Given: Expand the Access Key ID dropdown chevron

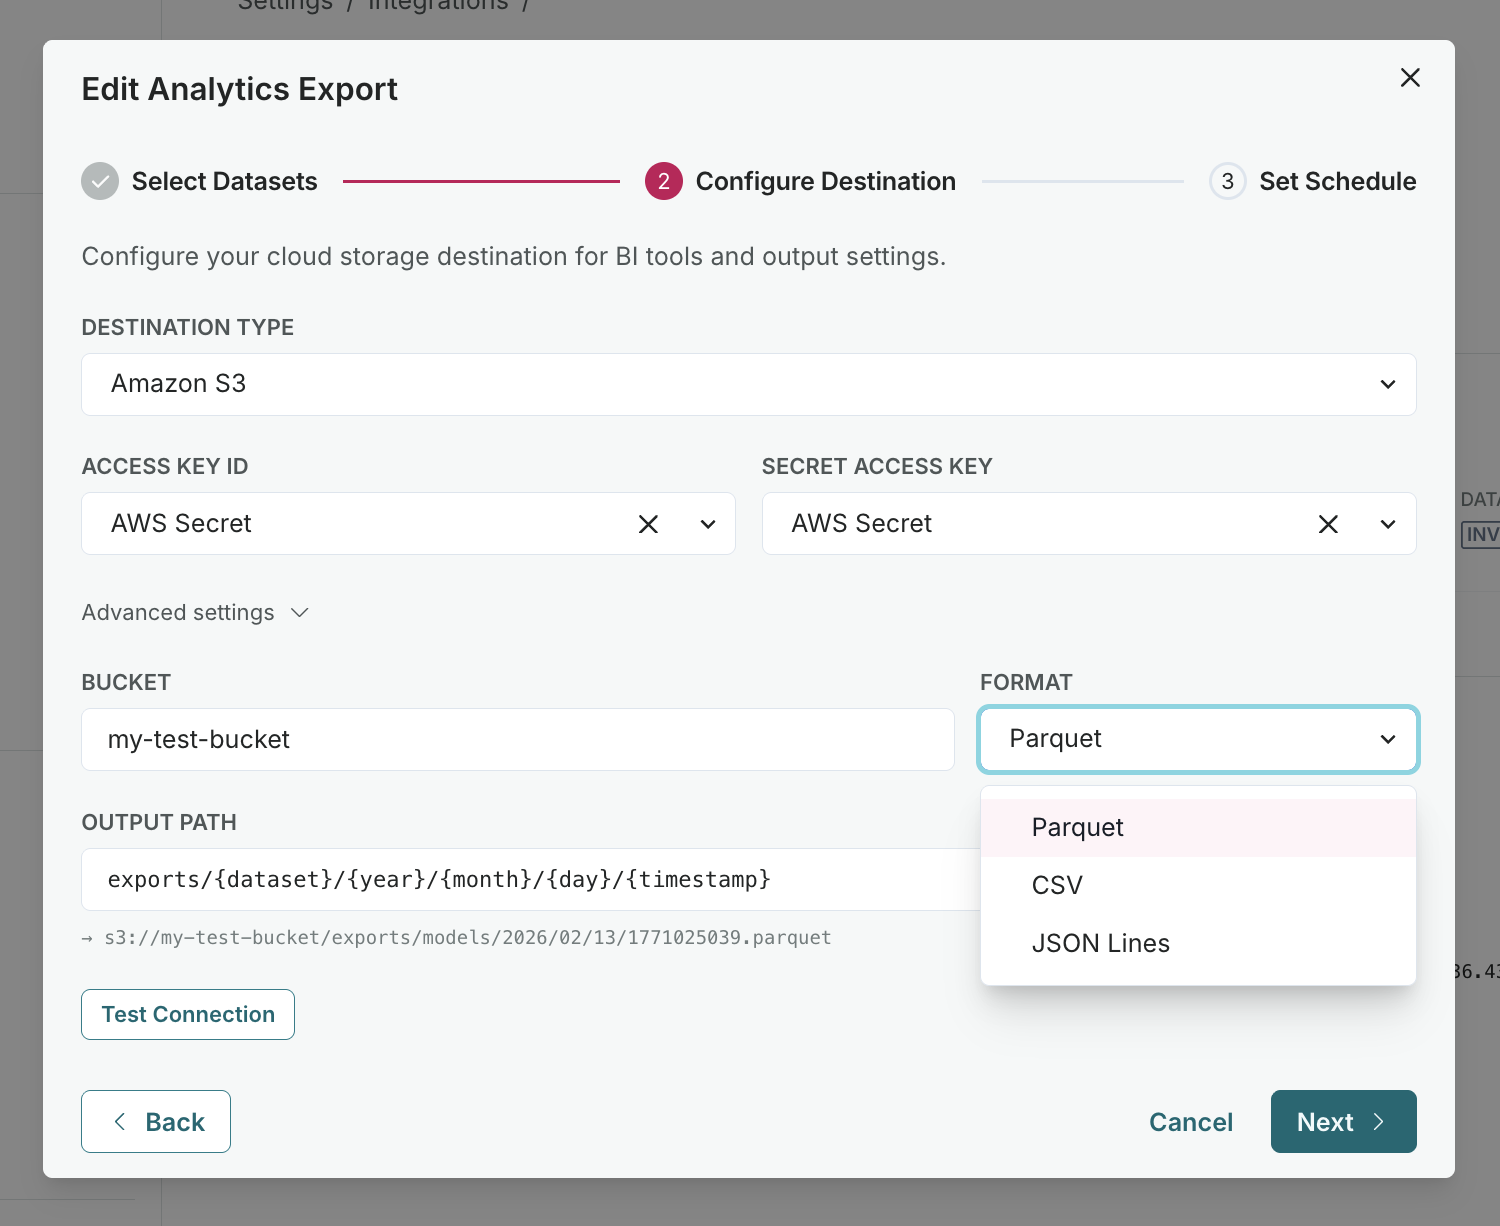Looking at the screenshot, I should 707,523.
